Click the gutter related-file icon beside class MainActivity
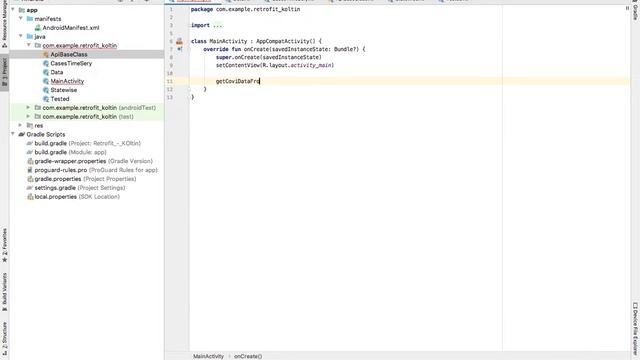Viewport: 640px width, 360px height. [x=179, y=41]
